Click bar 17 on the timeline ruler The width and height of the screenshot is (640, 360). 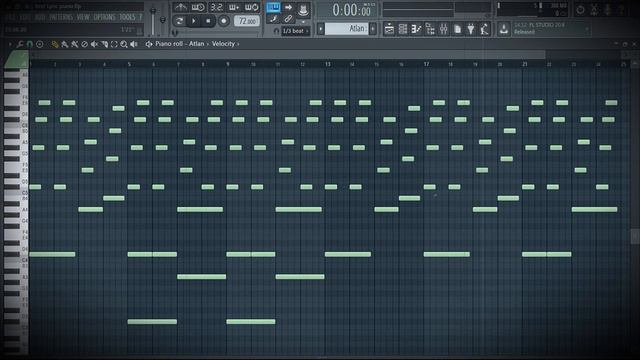click(426, 64)
